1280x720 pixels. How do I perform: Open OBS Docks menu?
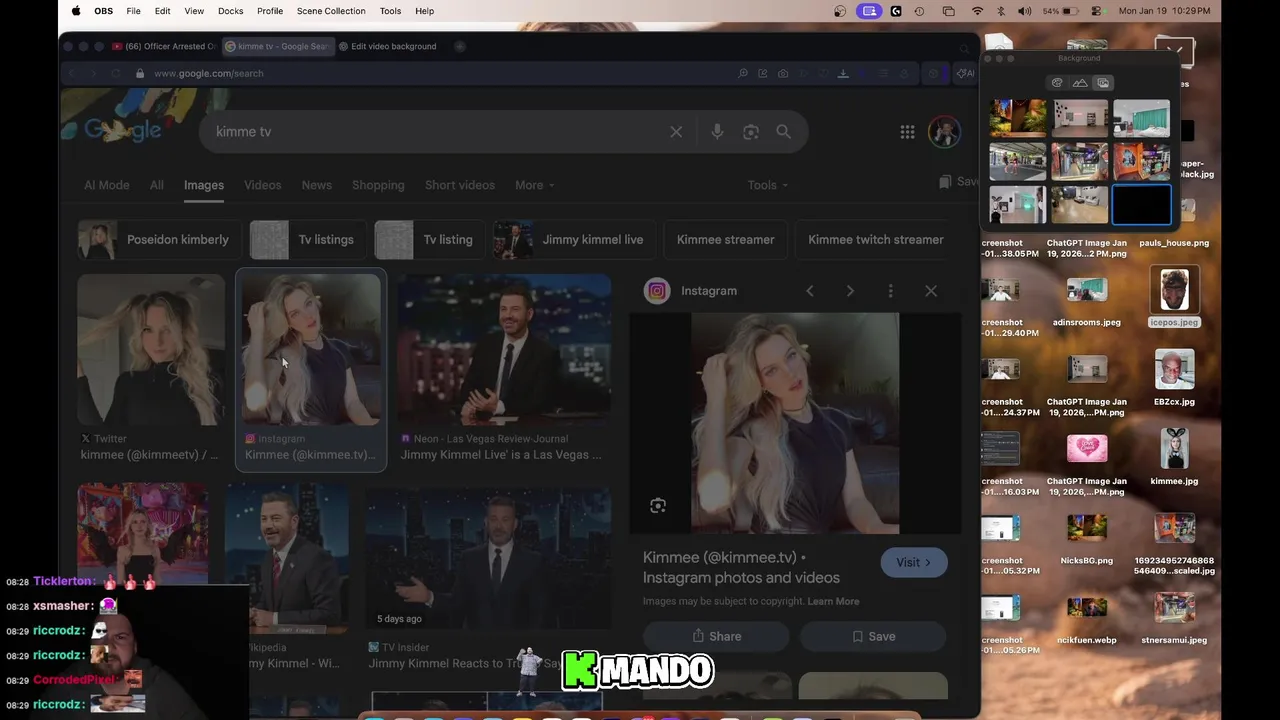230,11
